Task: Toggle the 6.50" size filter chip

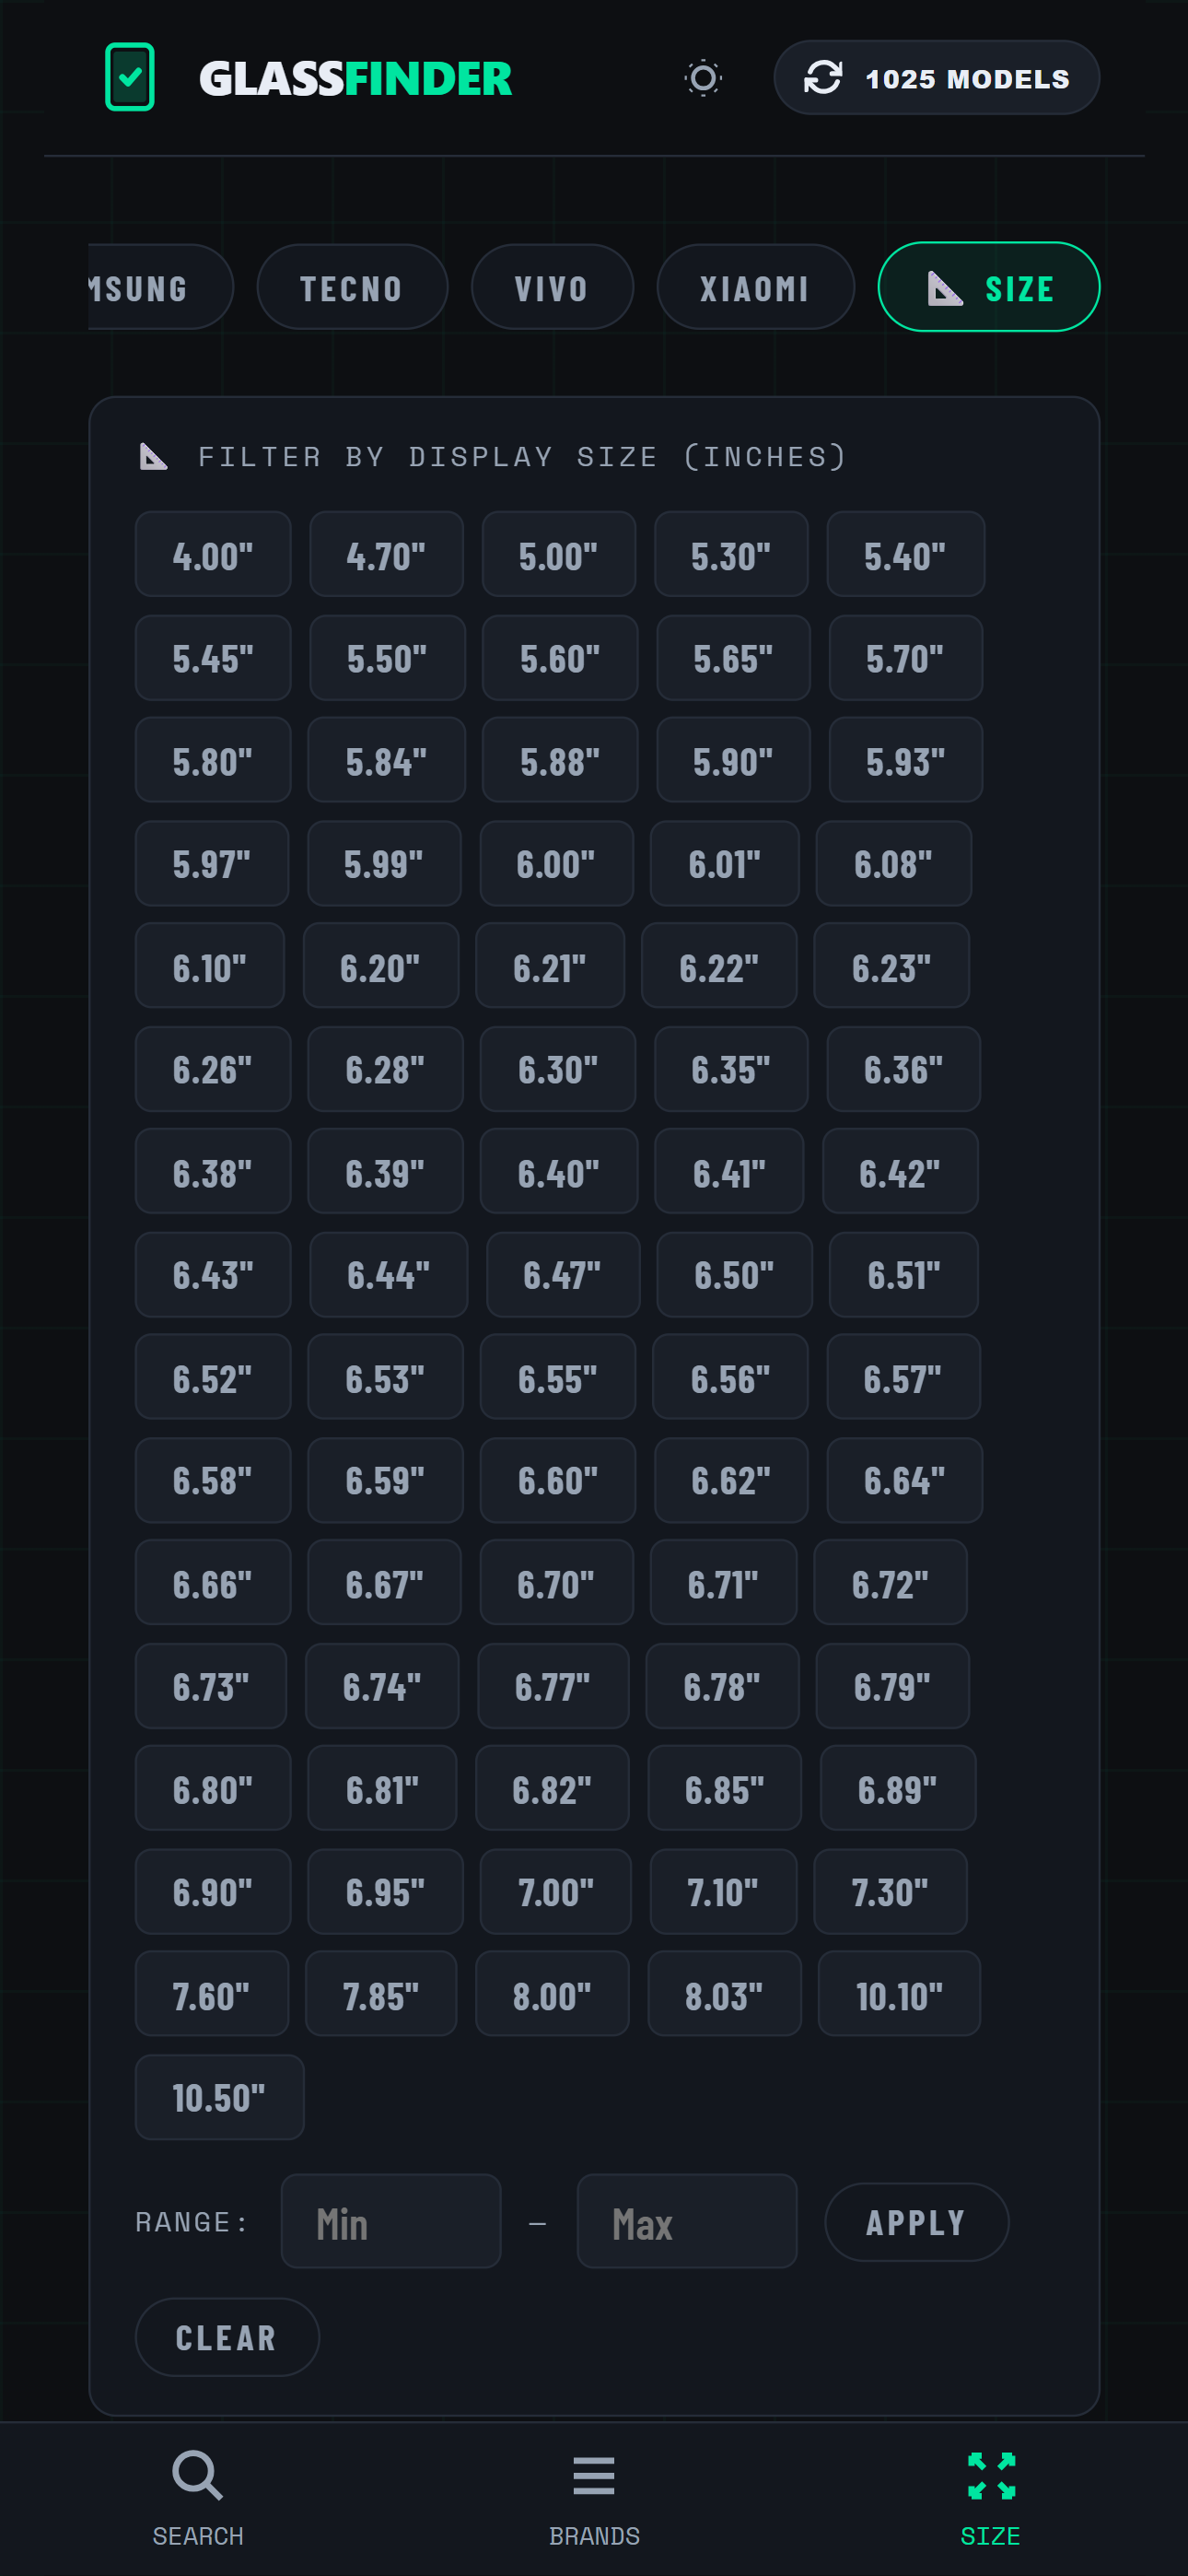Action: (x=734, y=1275)
